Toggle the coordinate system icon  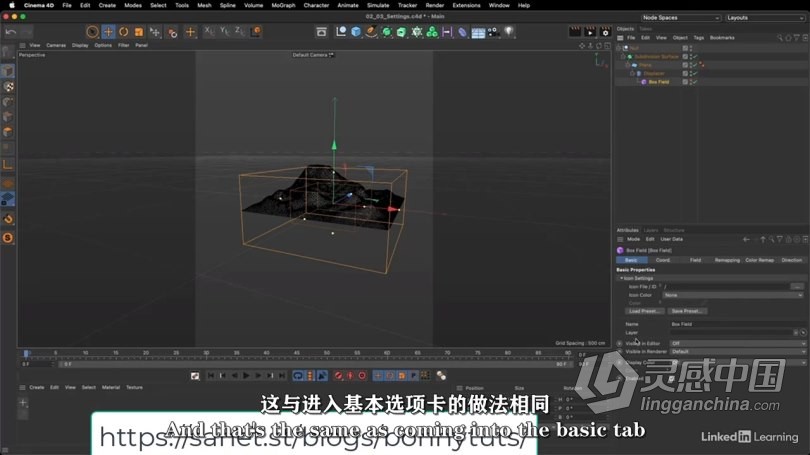pos(256,32)
